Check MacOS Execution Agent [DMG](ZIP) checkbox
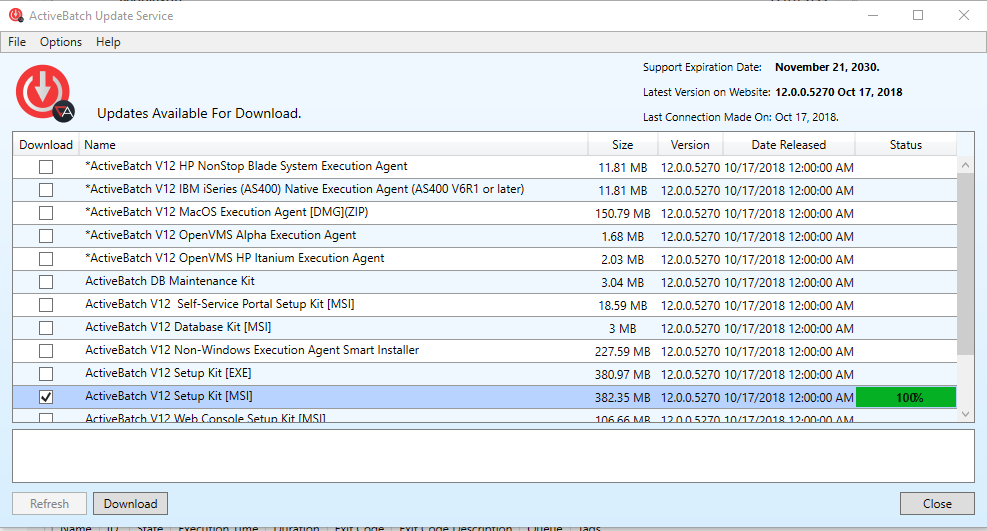Viewport: 987px width, 531px height. pos(46,213)
